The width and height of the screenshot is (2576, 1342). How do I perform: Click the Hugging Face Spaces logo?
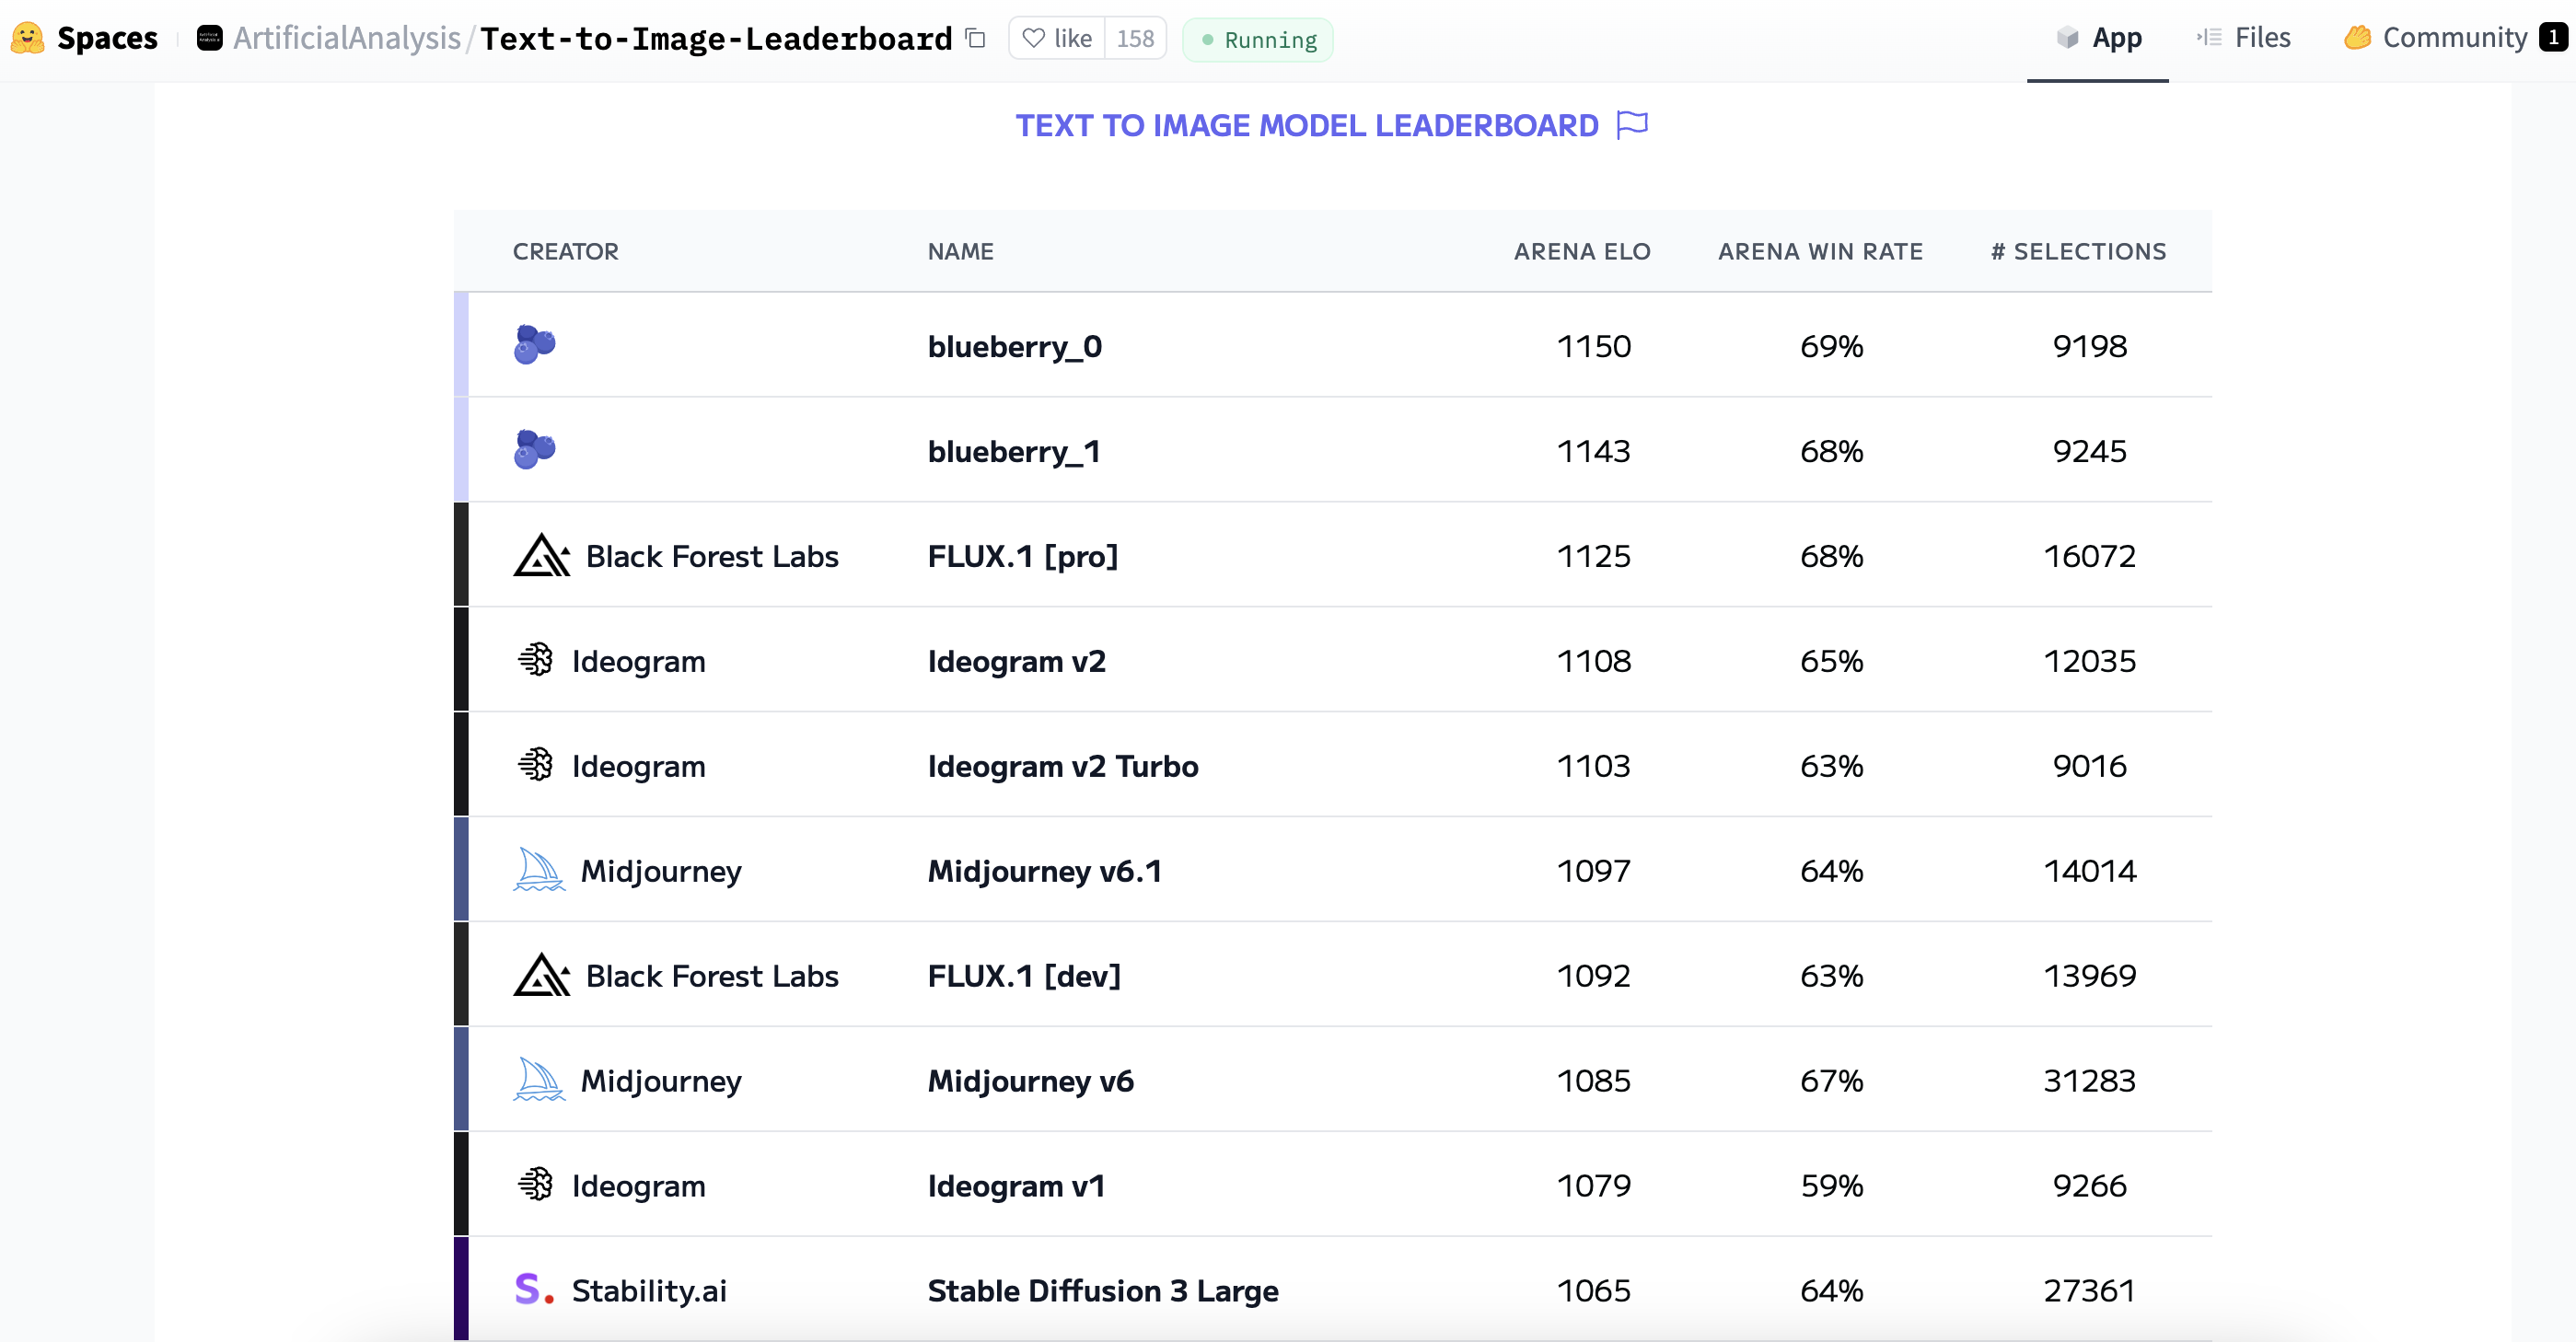coord(28,39)
